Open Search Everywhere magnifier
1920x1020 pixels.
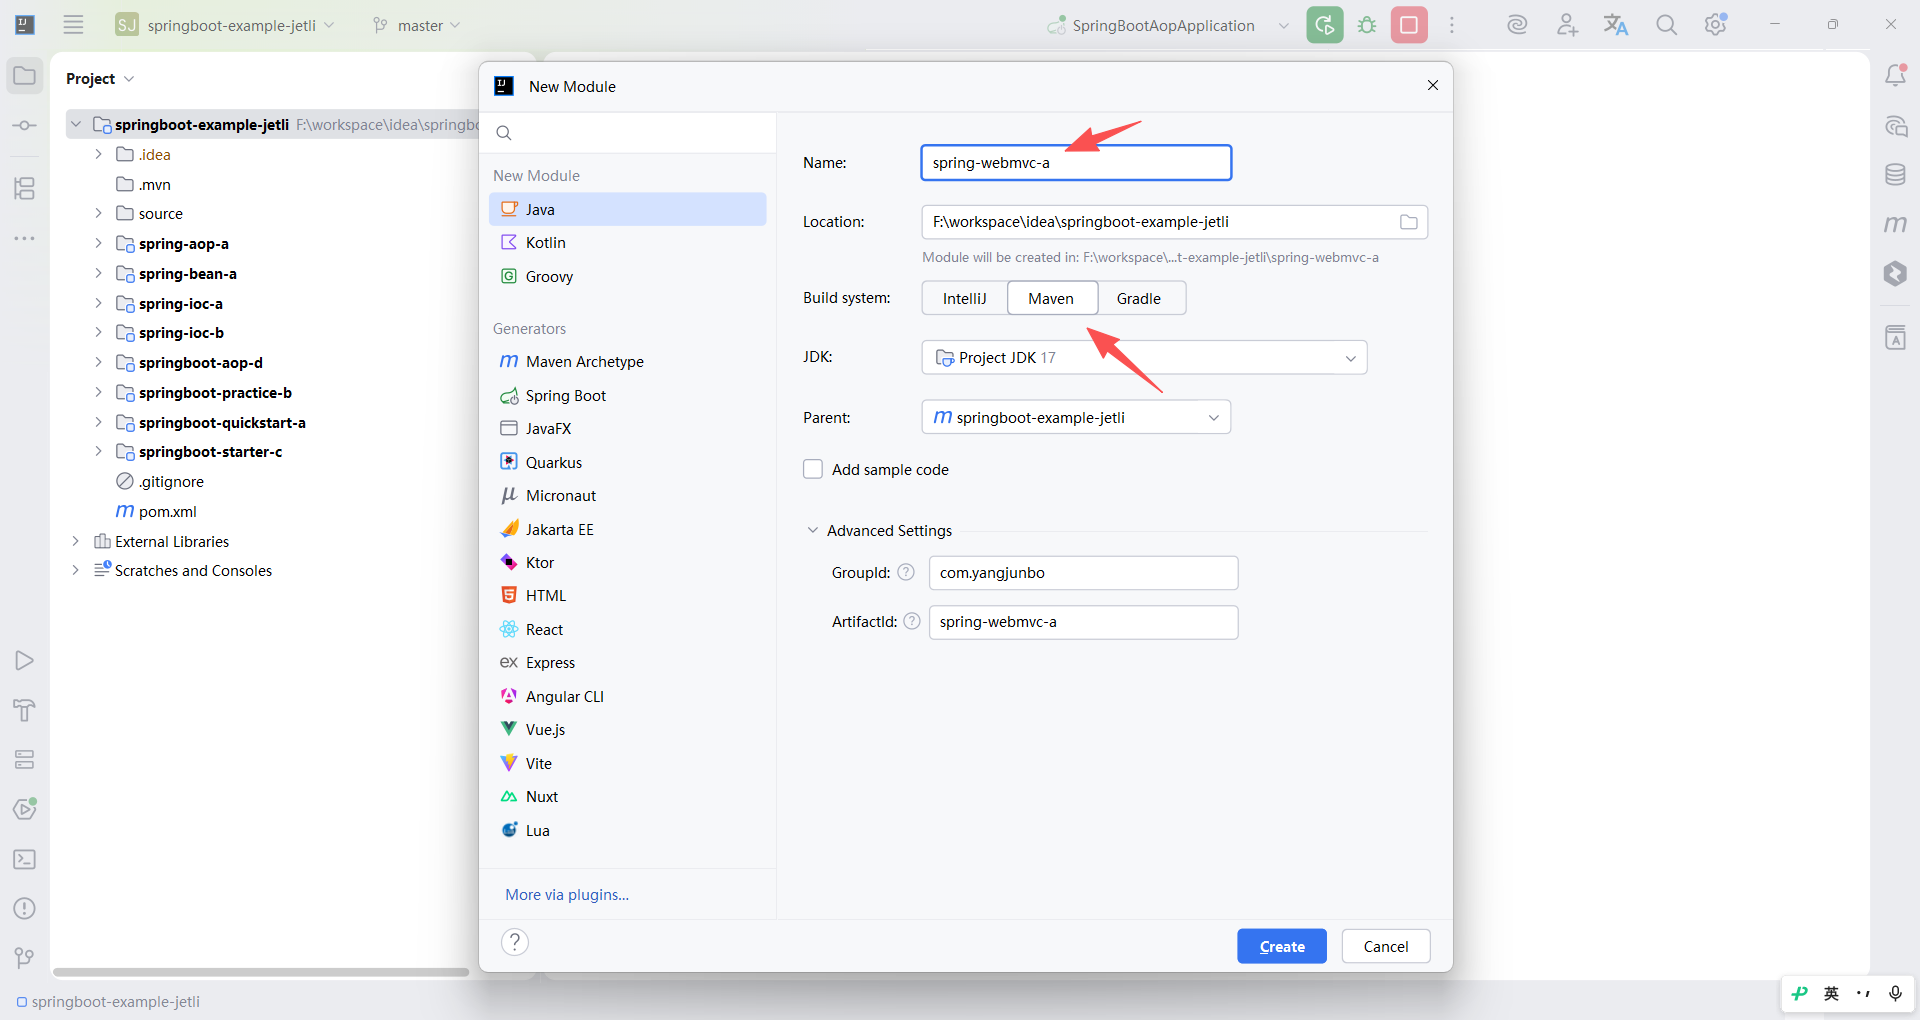pyautogui.click(x=1666, y=25)
